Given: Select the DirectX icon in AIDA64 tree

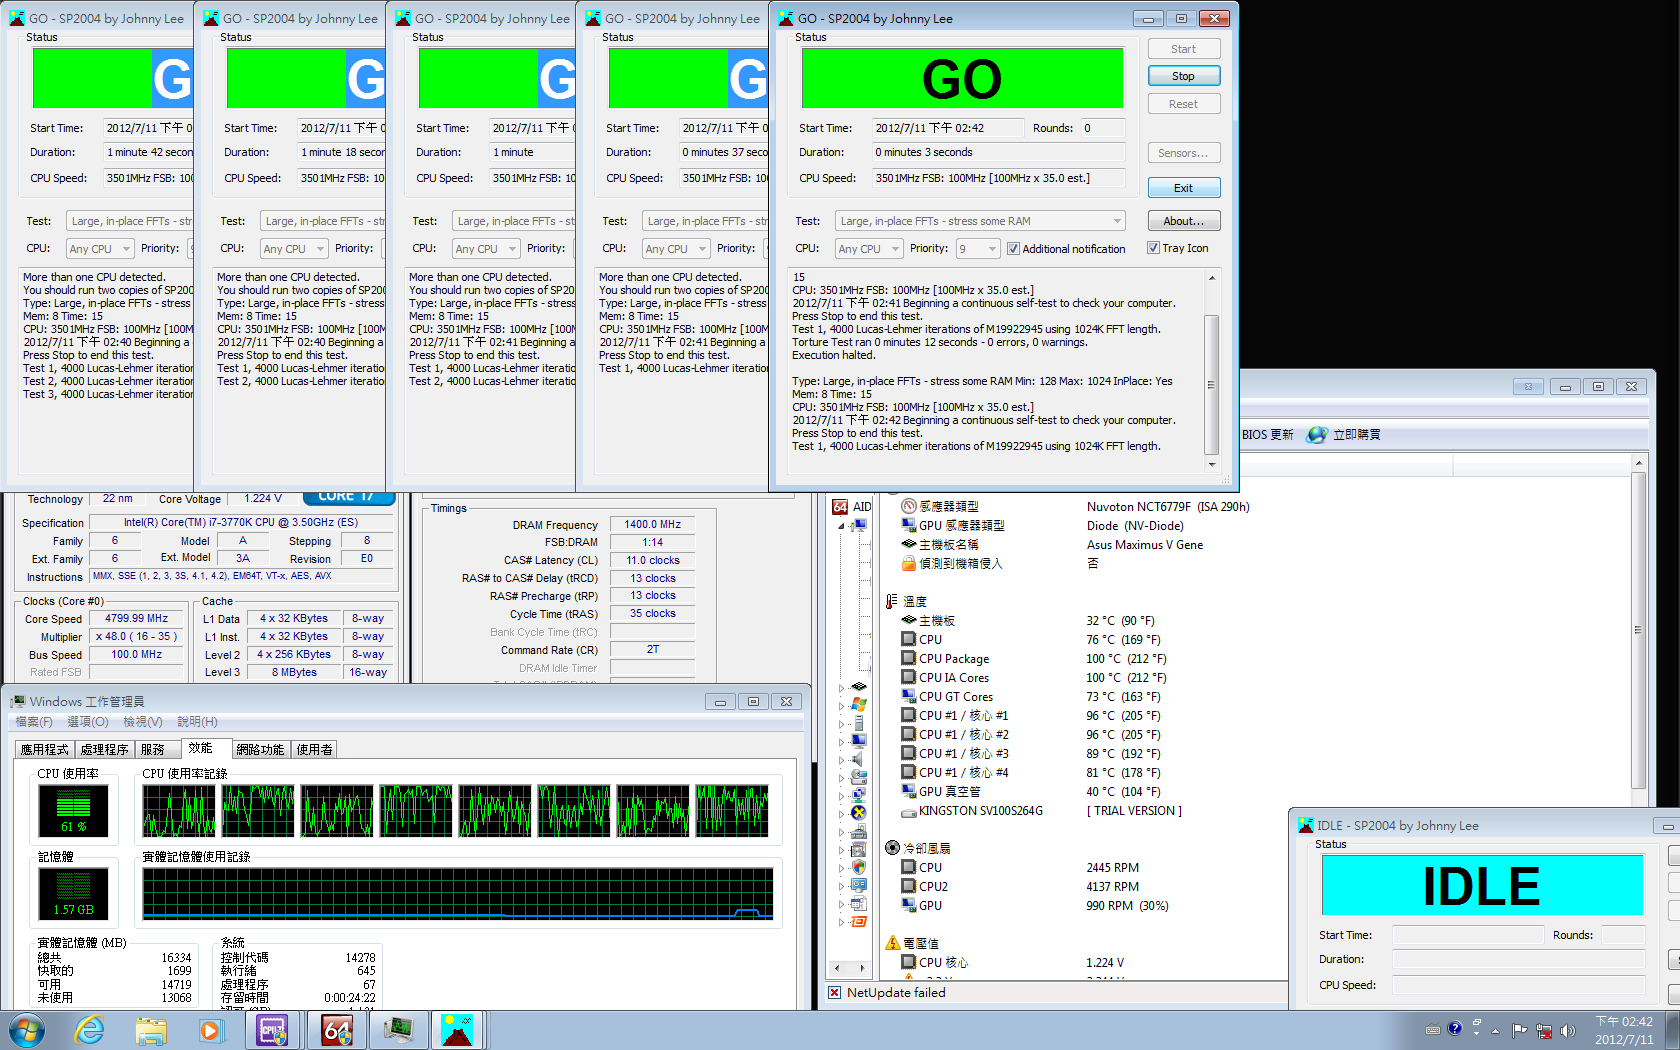Looking at the screenshot, I should point(858,813).
